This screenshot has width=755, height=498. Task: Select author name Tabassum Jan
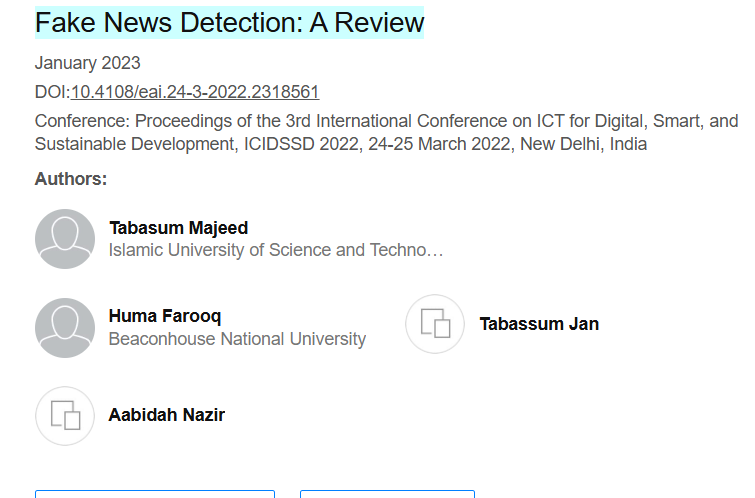point(539,324)
